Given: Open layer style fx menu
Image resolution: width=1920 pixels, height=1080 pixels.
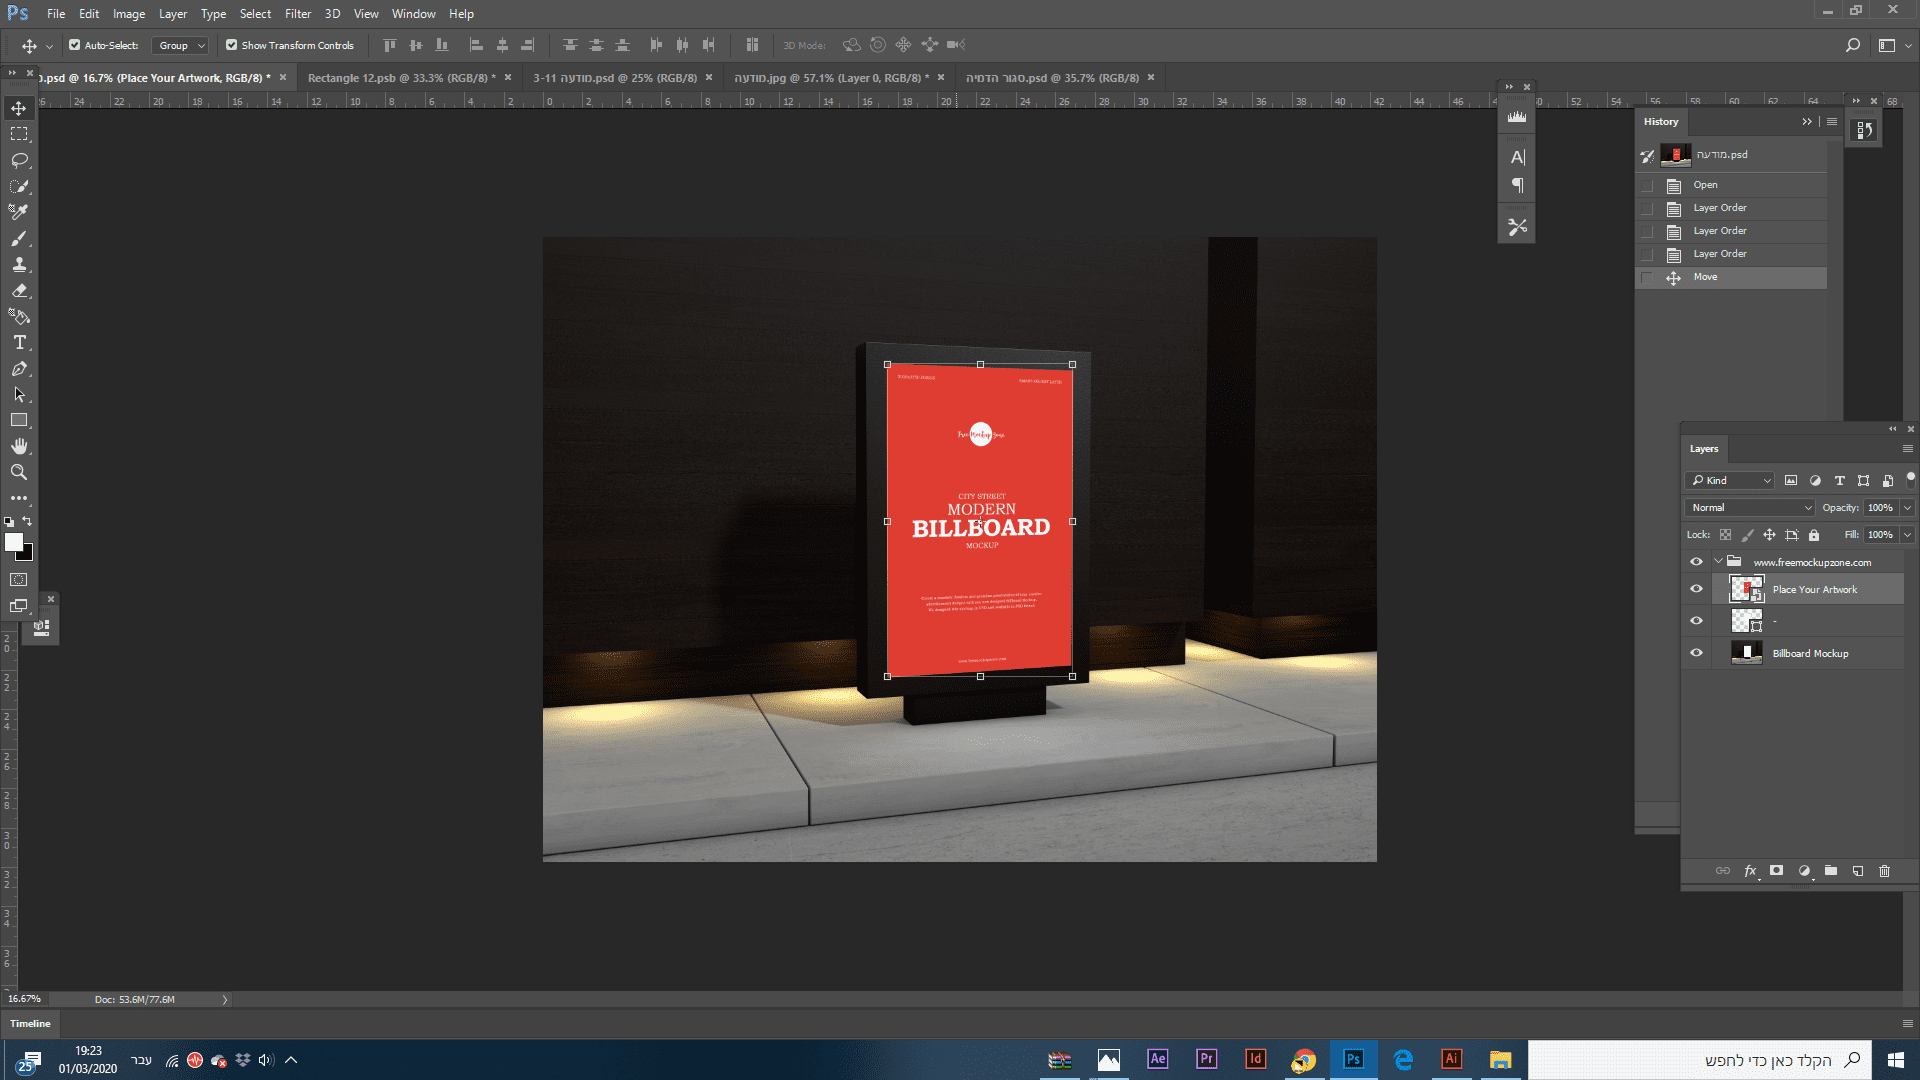Looking at the screenshot, I should tap(1750, 871).
